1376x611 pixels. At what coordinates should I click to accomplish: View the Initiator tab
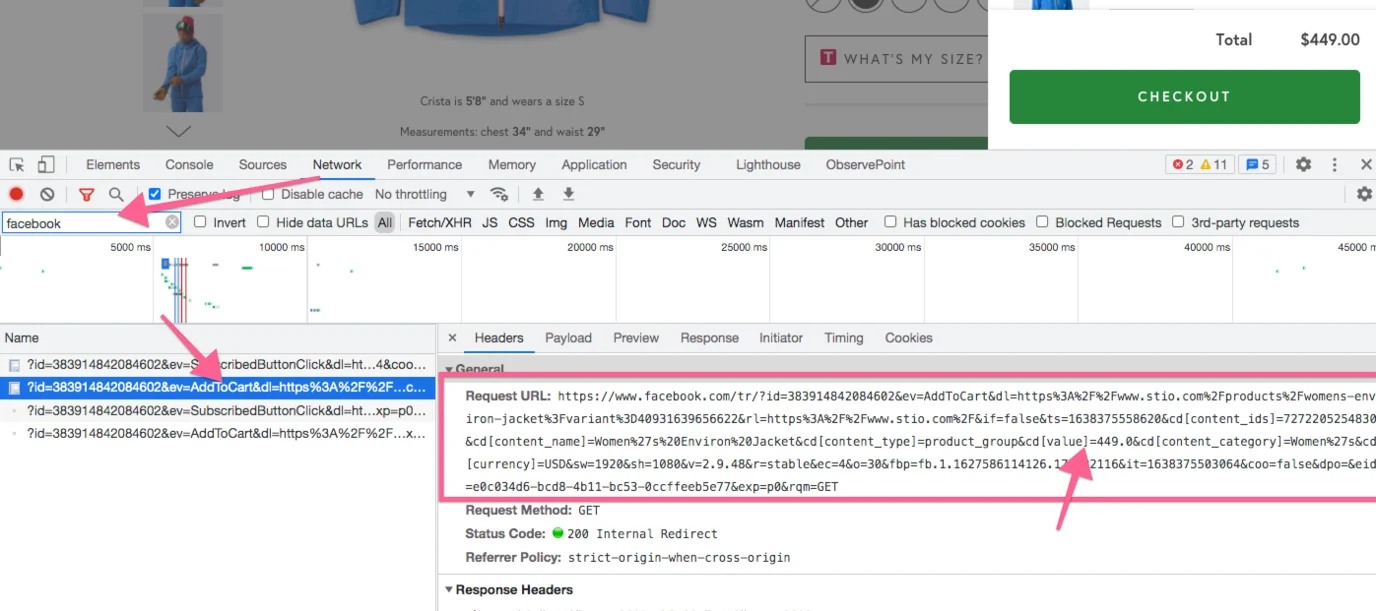pyautogui.click(x=781, y=338)
